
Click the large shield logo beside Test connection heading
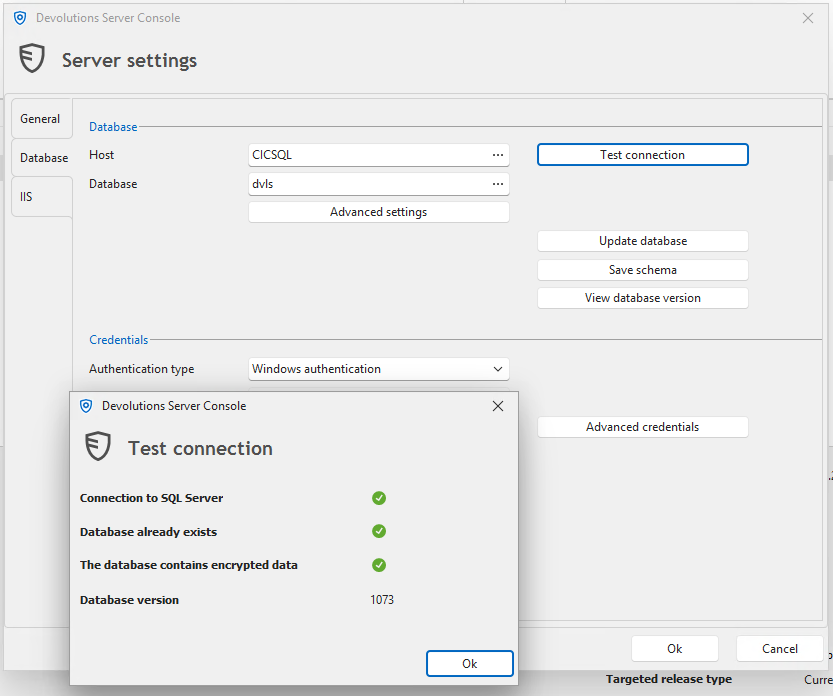pyautogui.click(x=98, y=446)
